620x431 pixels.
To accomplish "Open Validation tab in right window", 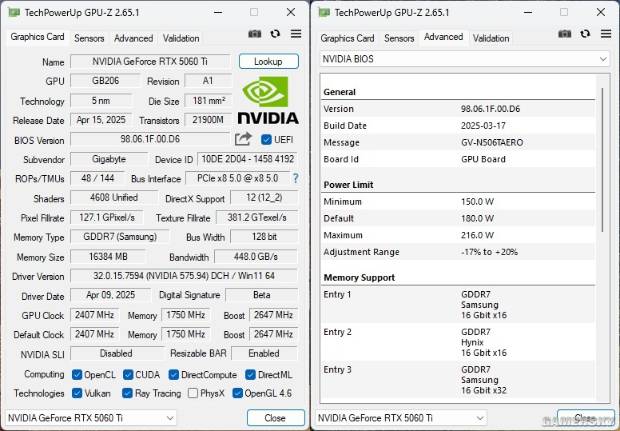I will click(491, 38).
